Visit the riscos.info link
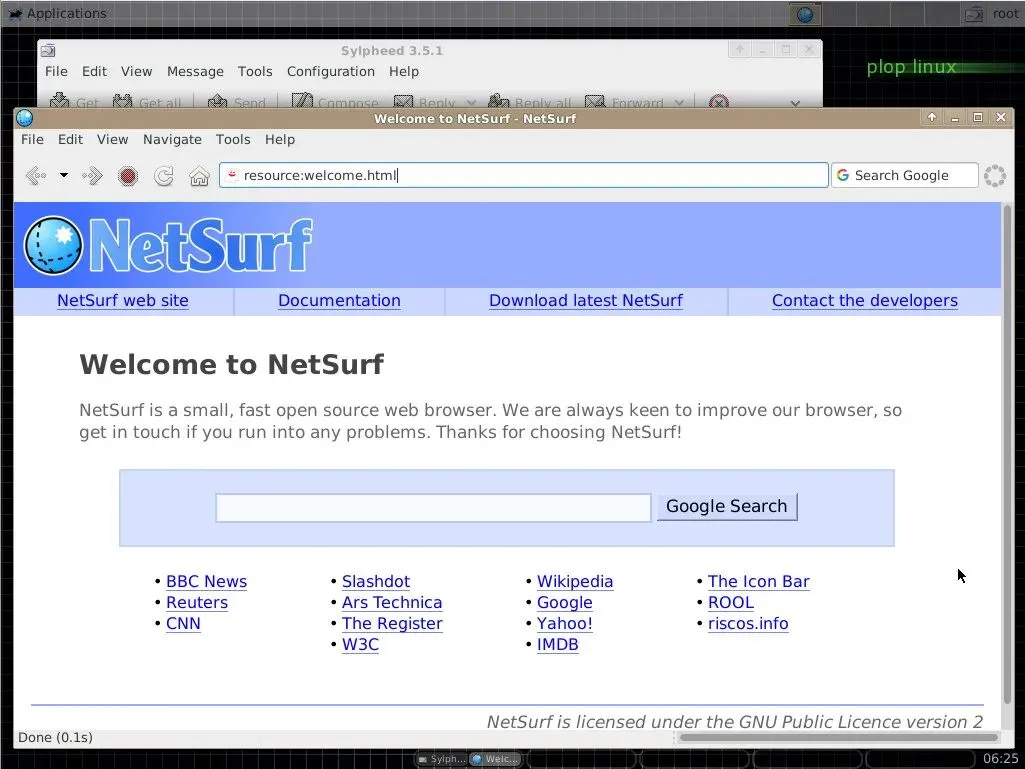Image resolution: width=1025 pixels, height=769 pixels. pyautogui.click(x=748, y=623)
